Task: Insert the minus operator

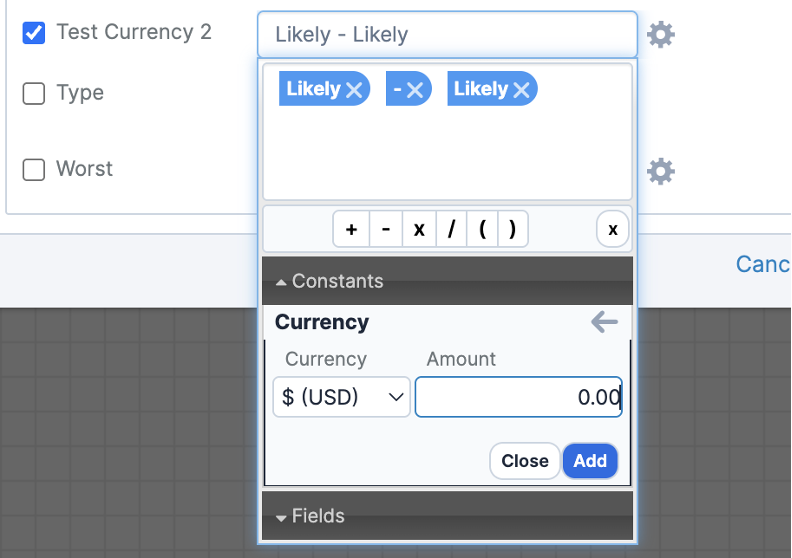Action: 386,229
